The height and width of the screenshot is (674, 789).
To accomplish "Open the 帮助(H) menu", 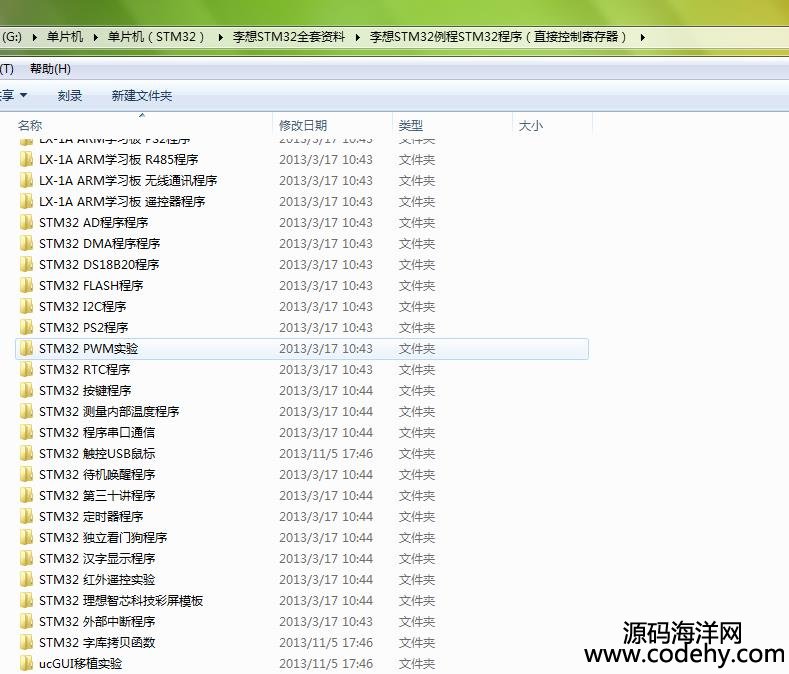I will (x=50, y=69).
